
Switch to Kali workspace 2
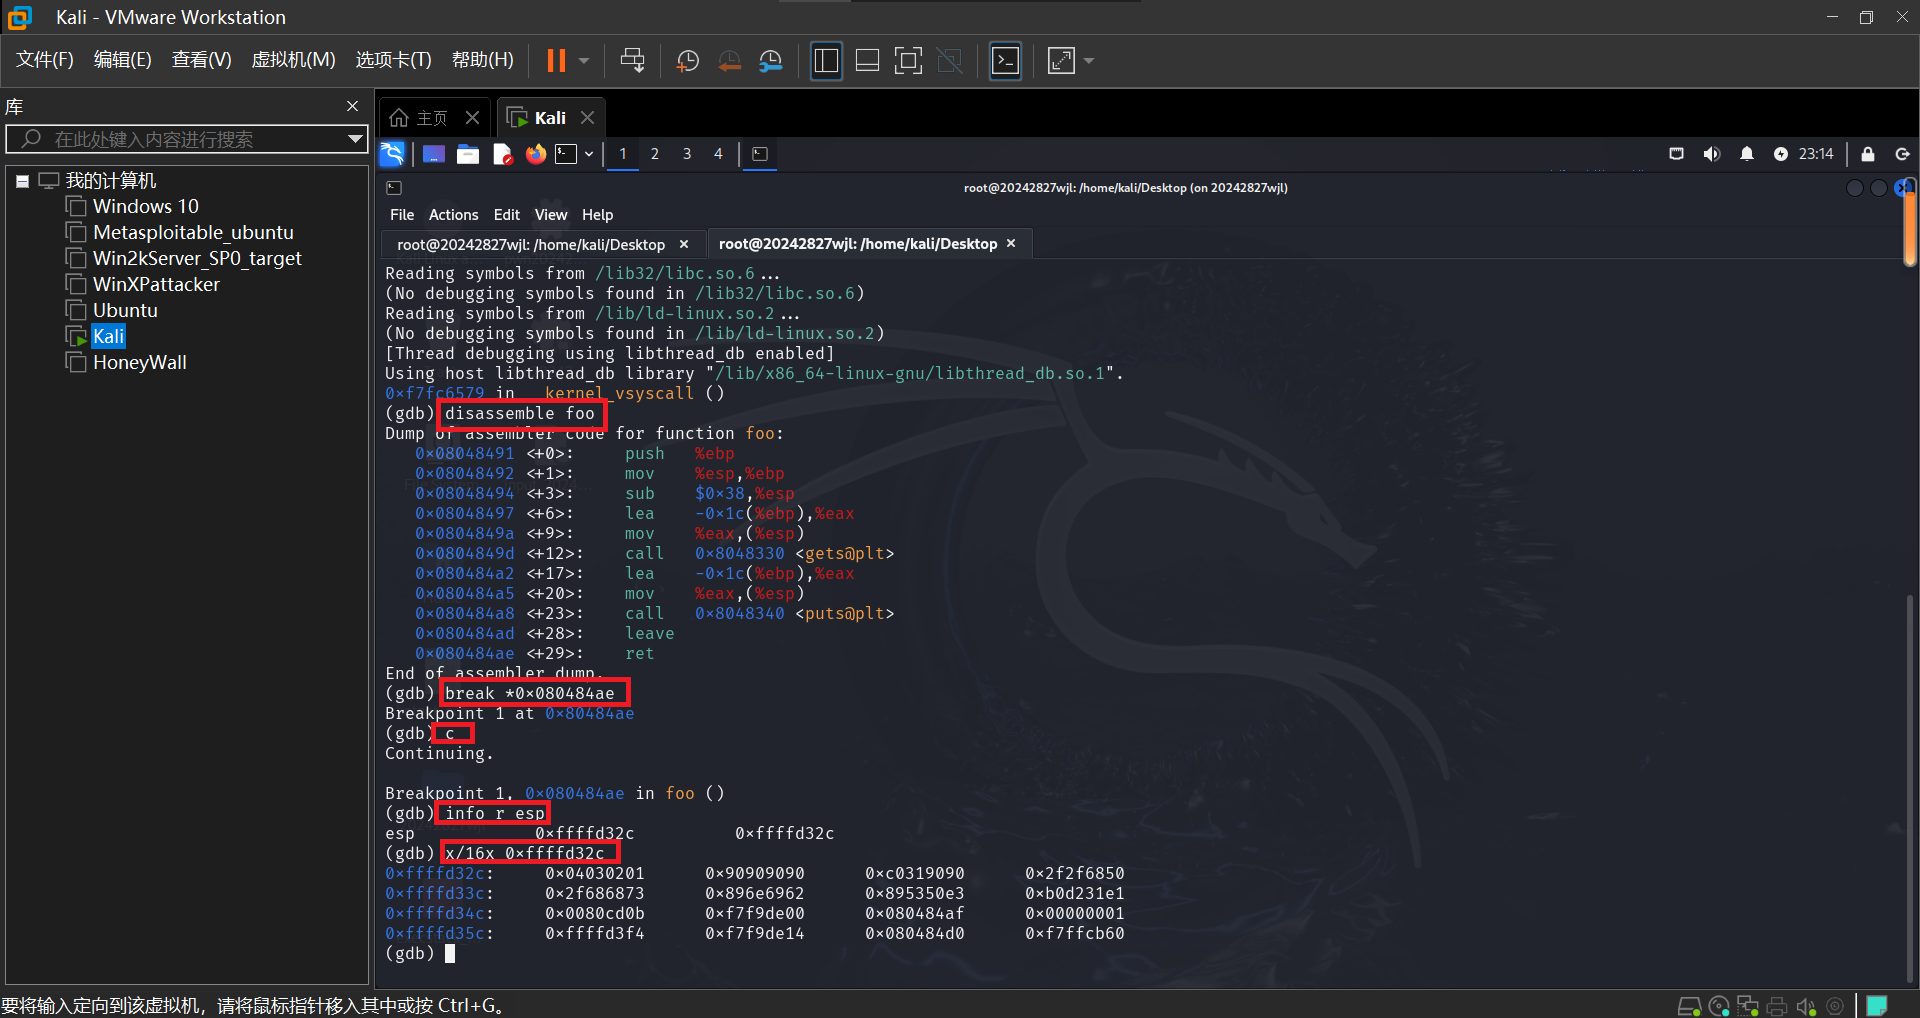pos(654,154)
